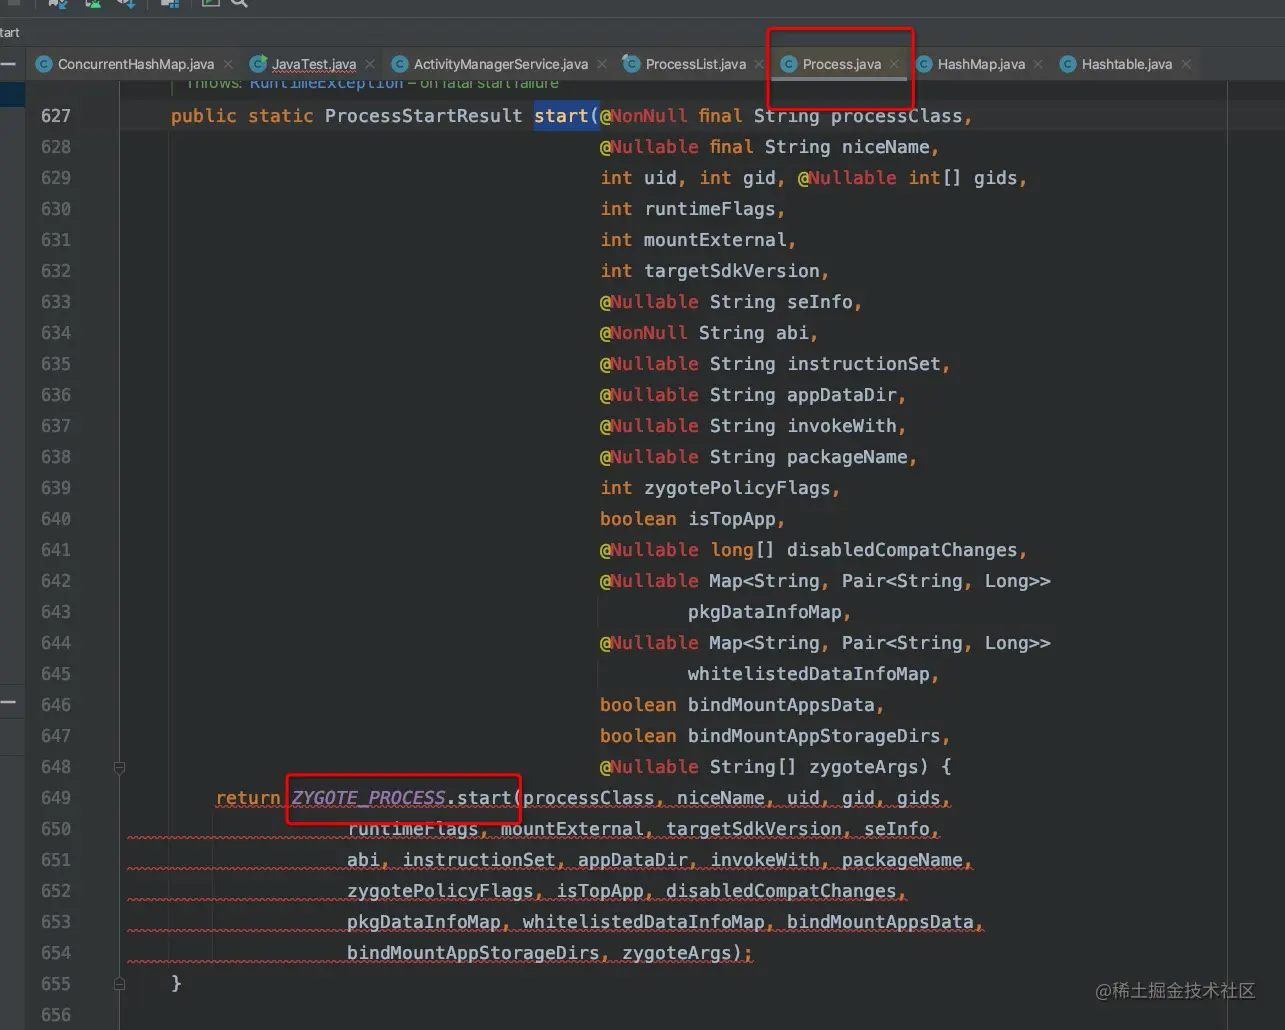Close the Process.java tab

pos(894,64)
